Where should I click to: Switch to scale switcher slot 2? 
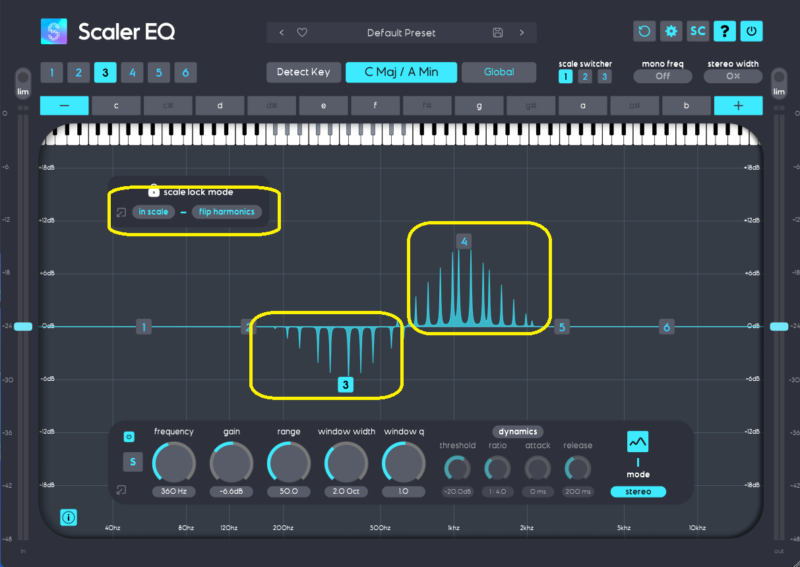tap(585, 76)
